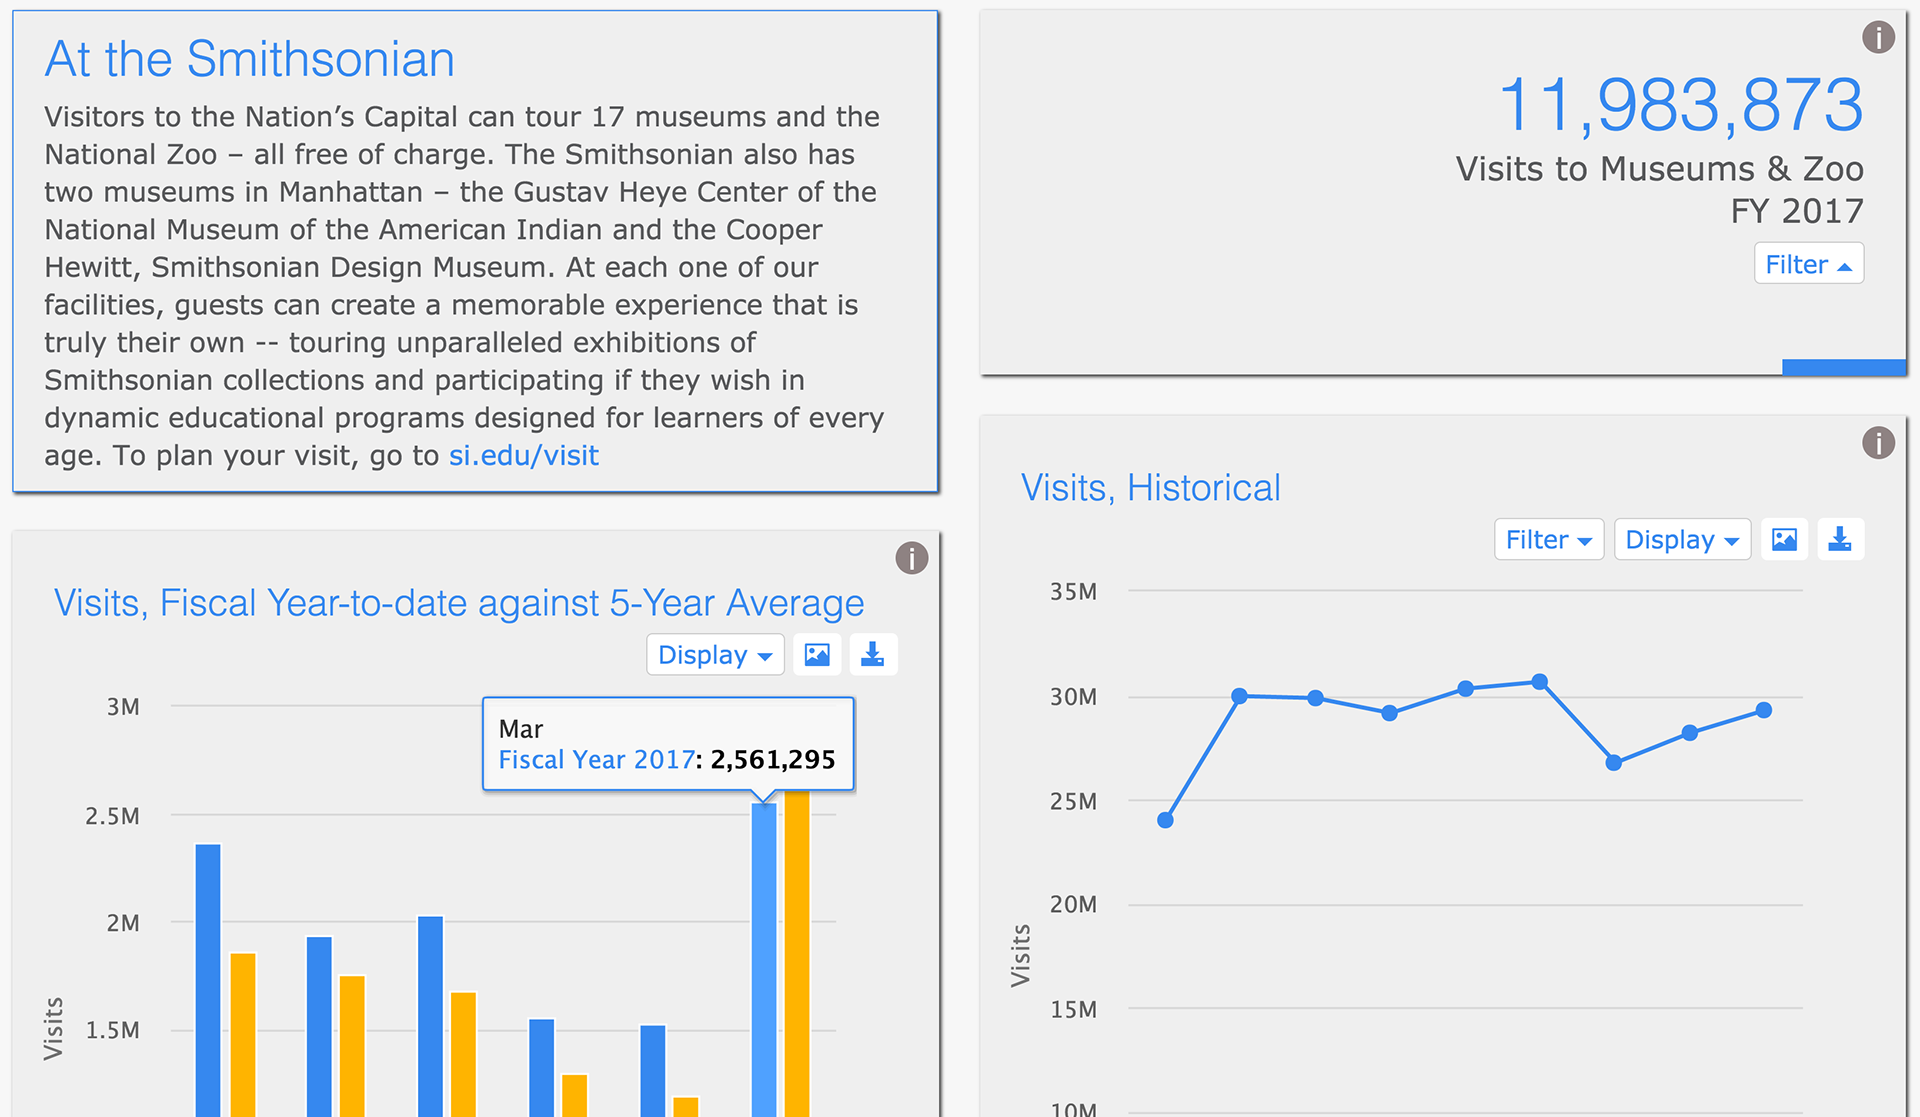Click the Visits, Historical title
Screen dimensions: 1920x1117
(x=1150, y=488)
